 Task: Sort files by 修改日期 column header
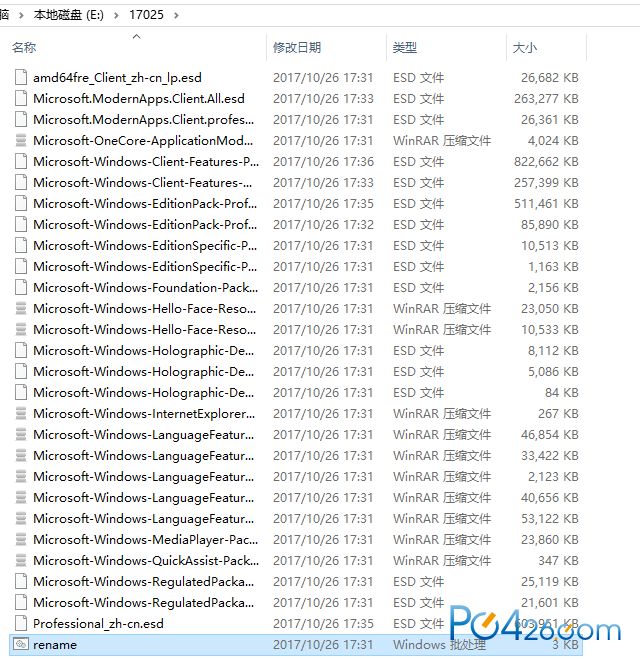(x=297, y=47)
